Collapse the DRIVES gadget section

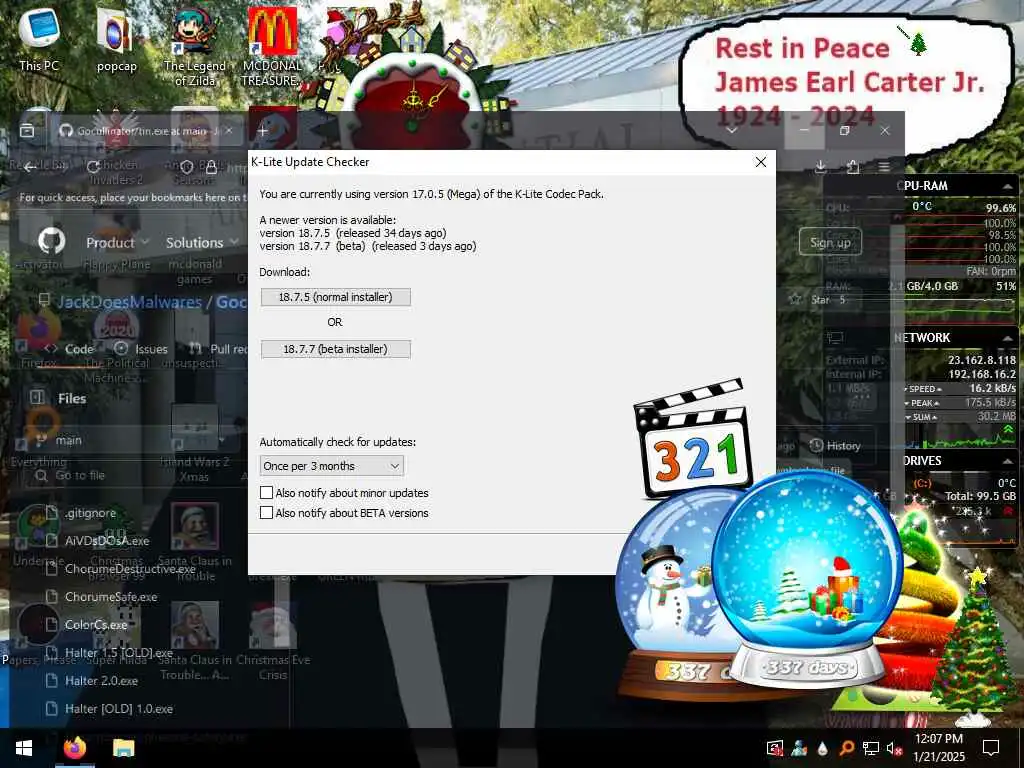(x=1008, y=460)
